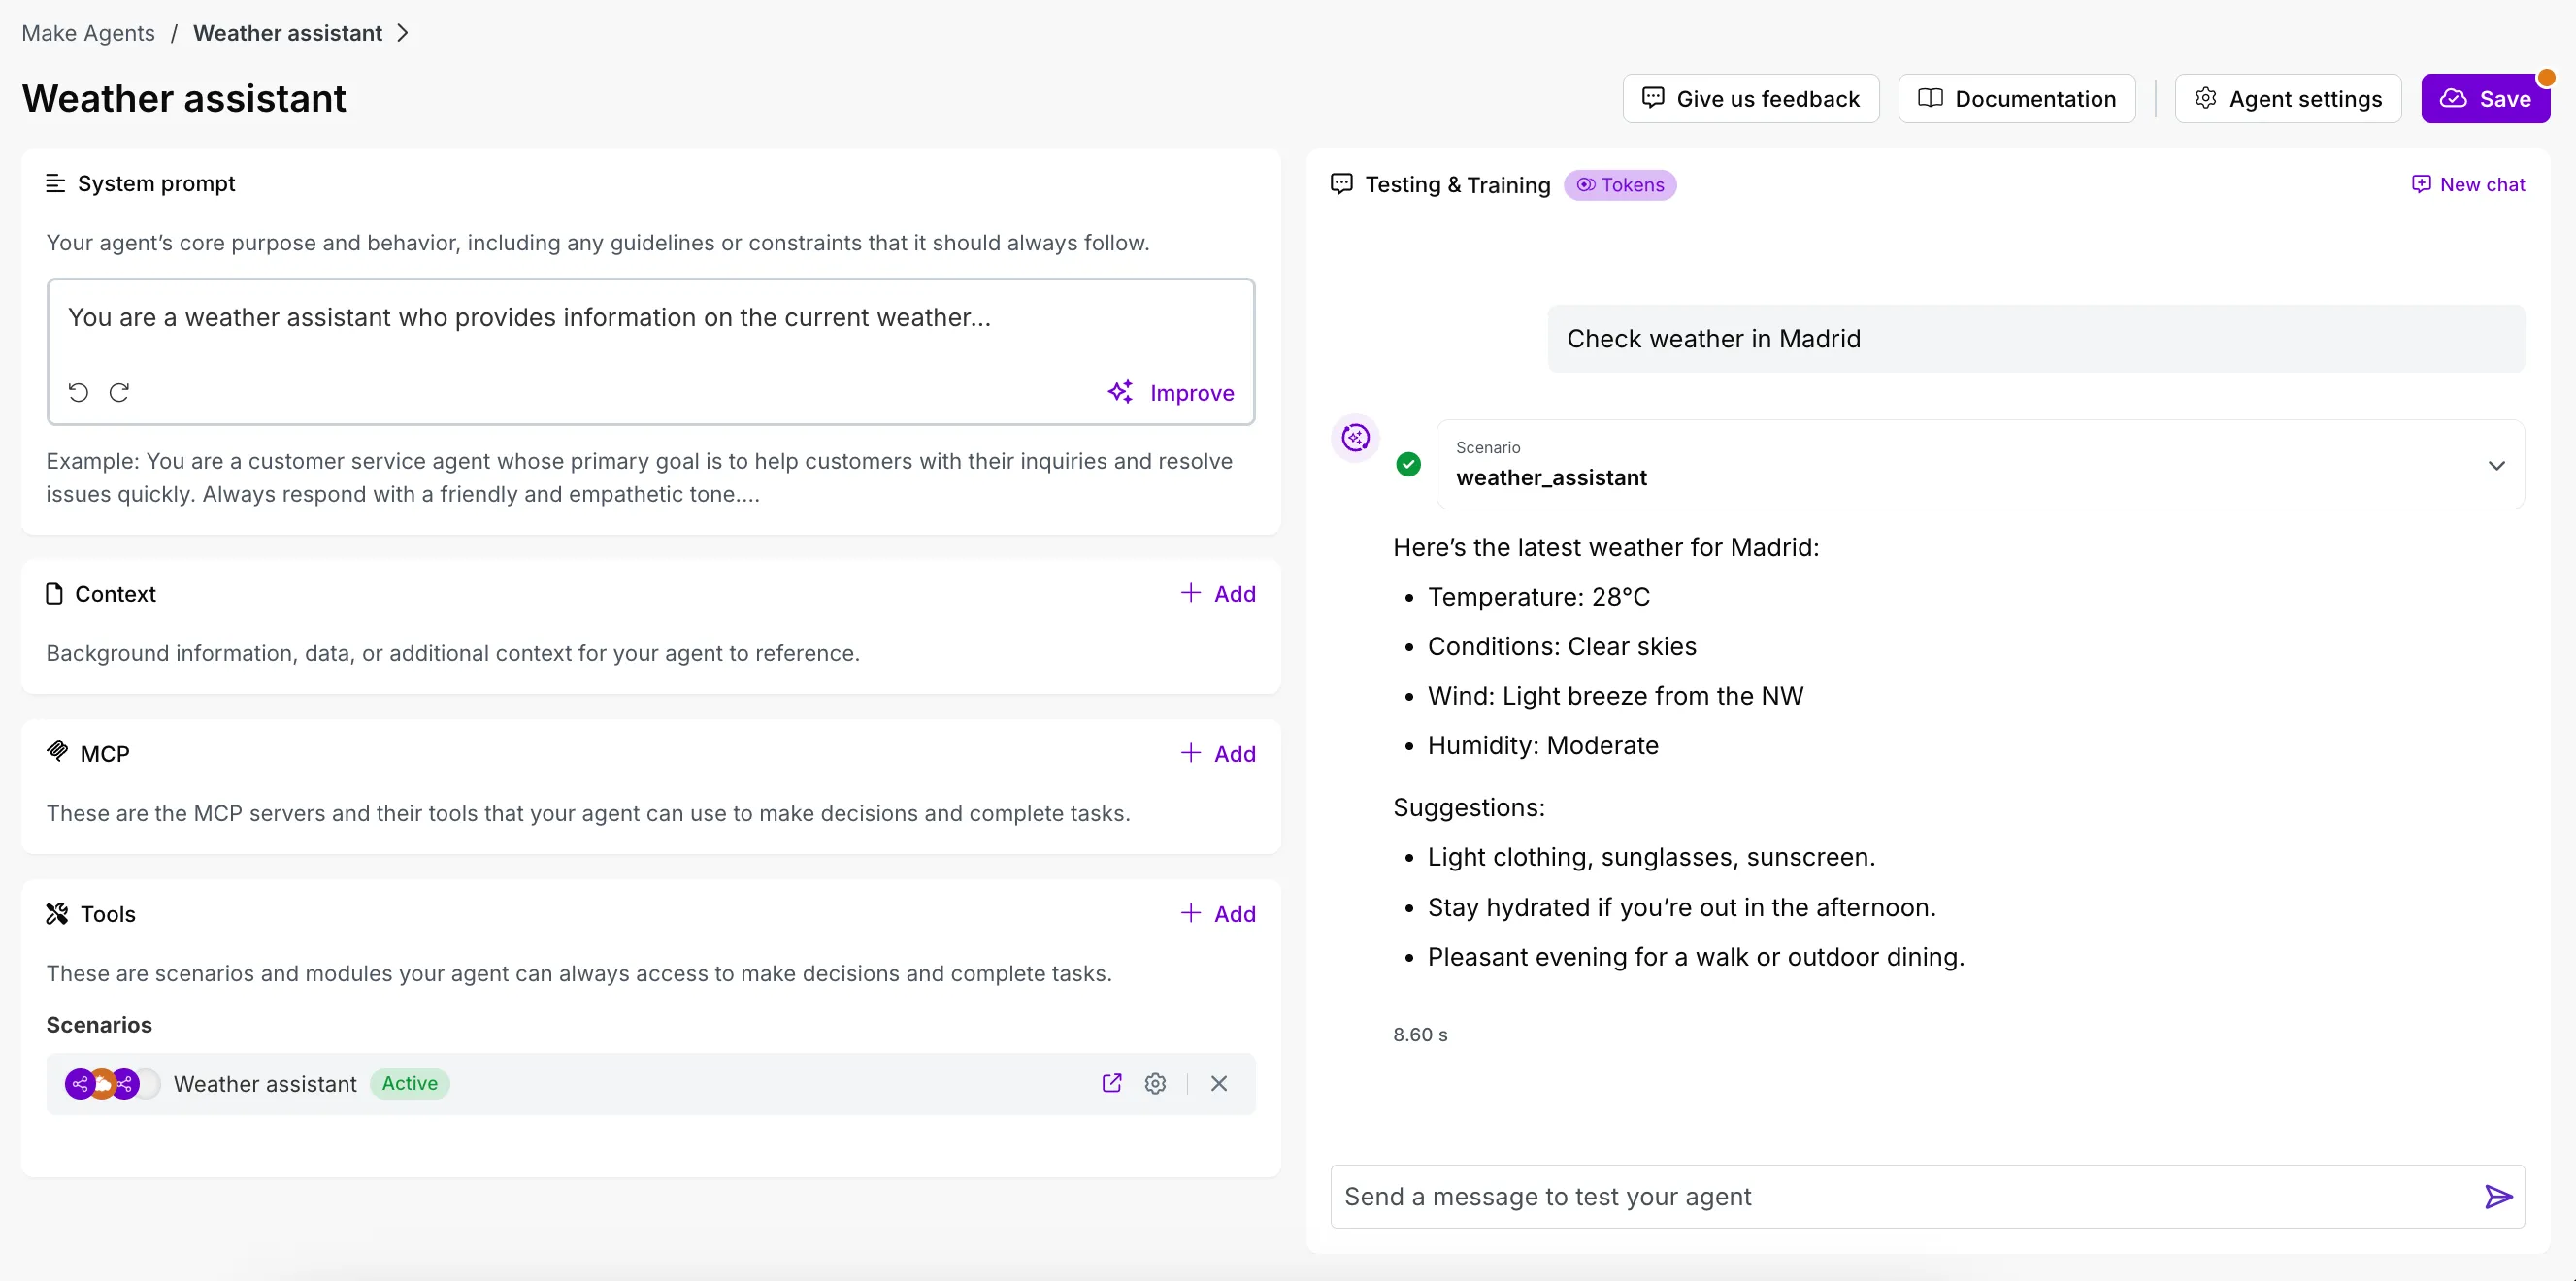The width and height of the screenshot is (2576, 1281).
Task: Click the 'Check weather in Madrid' message
Action: click(x=2036, y=339)
